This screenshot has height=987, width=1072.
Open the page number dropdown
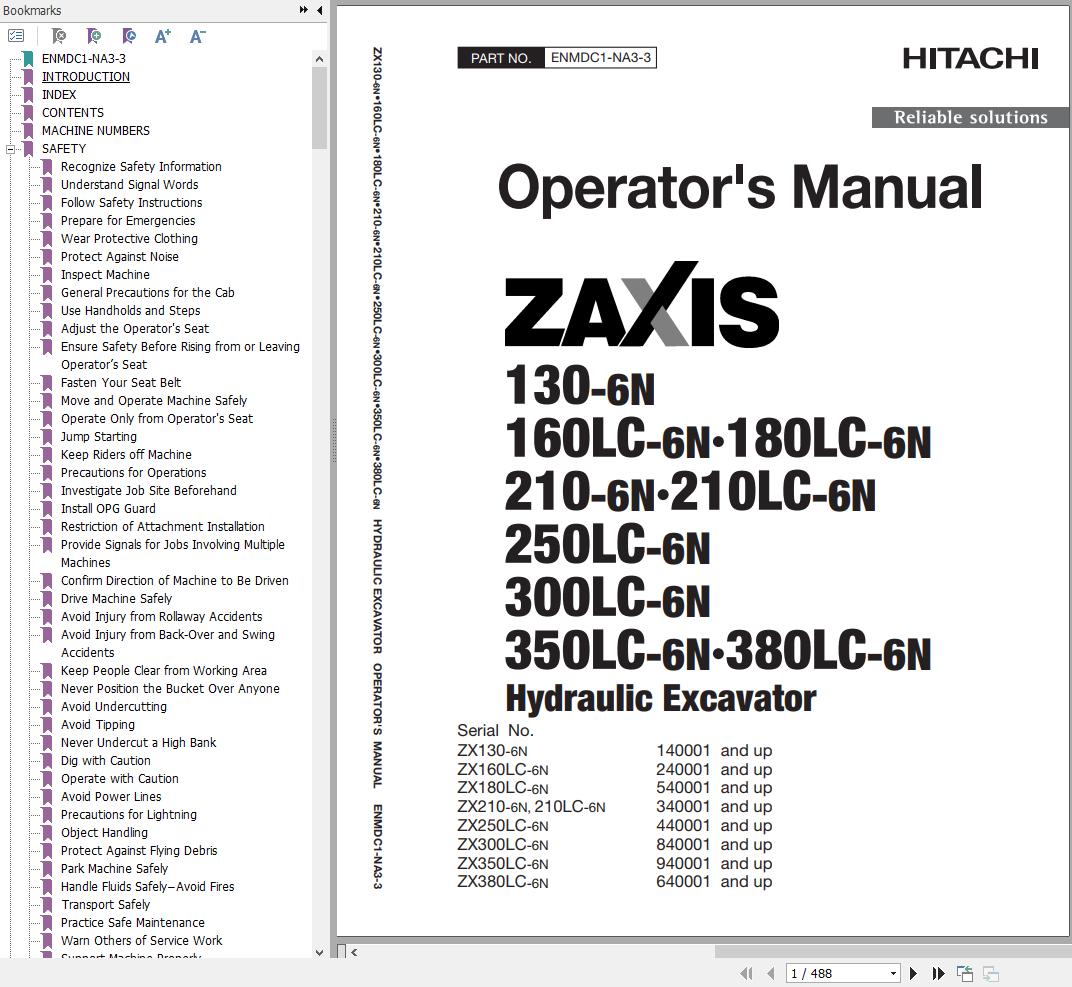893,973
